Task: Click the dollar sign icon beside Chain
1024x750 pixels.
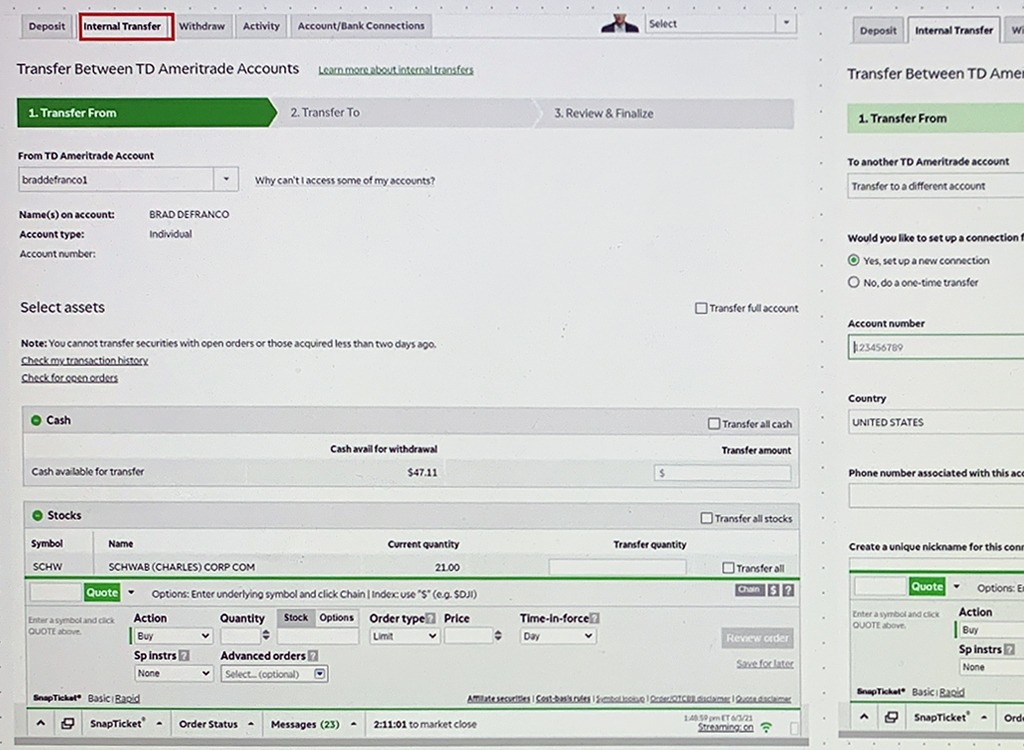Action: (773, 591)
